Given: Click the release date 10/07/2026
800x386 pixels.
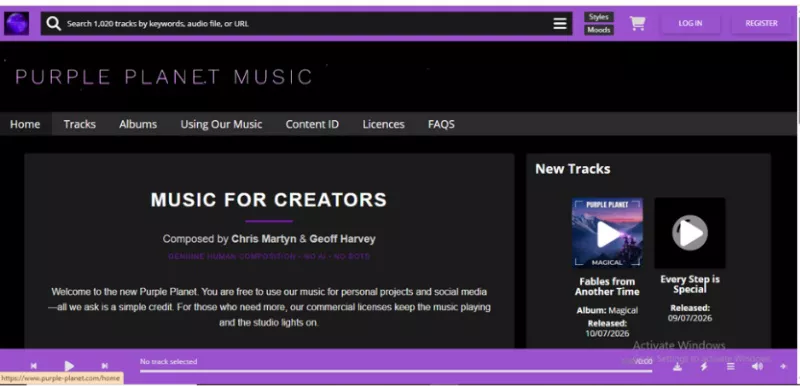Looking at the screenshot, I should tap(607, 333).
